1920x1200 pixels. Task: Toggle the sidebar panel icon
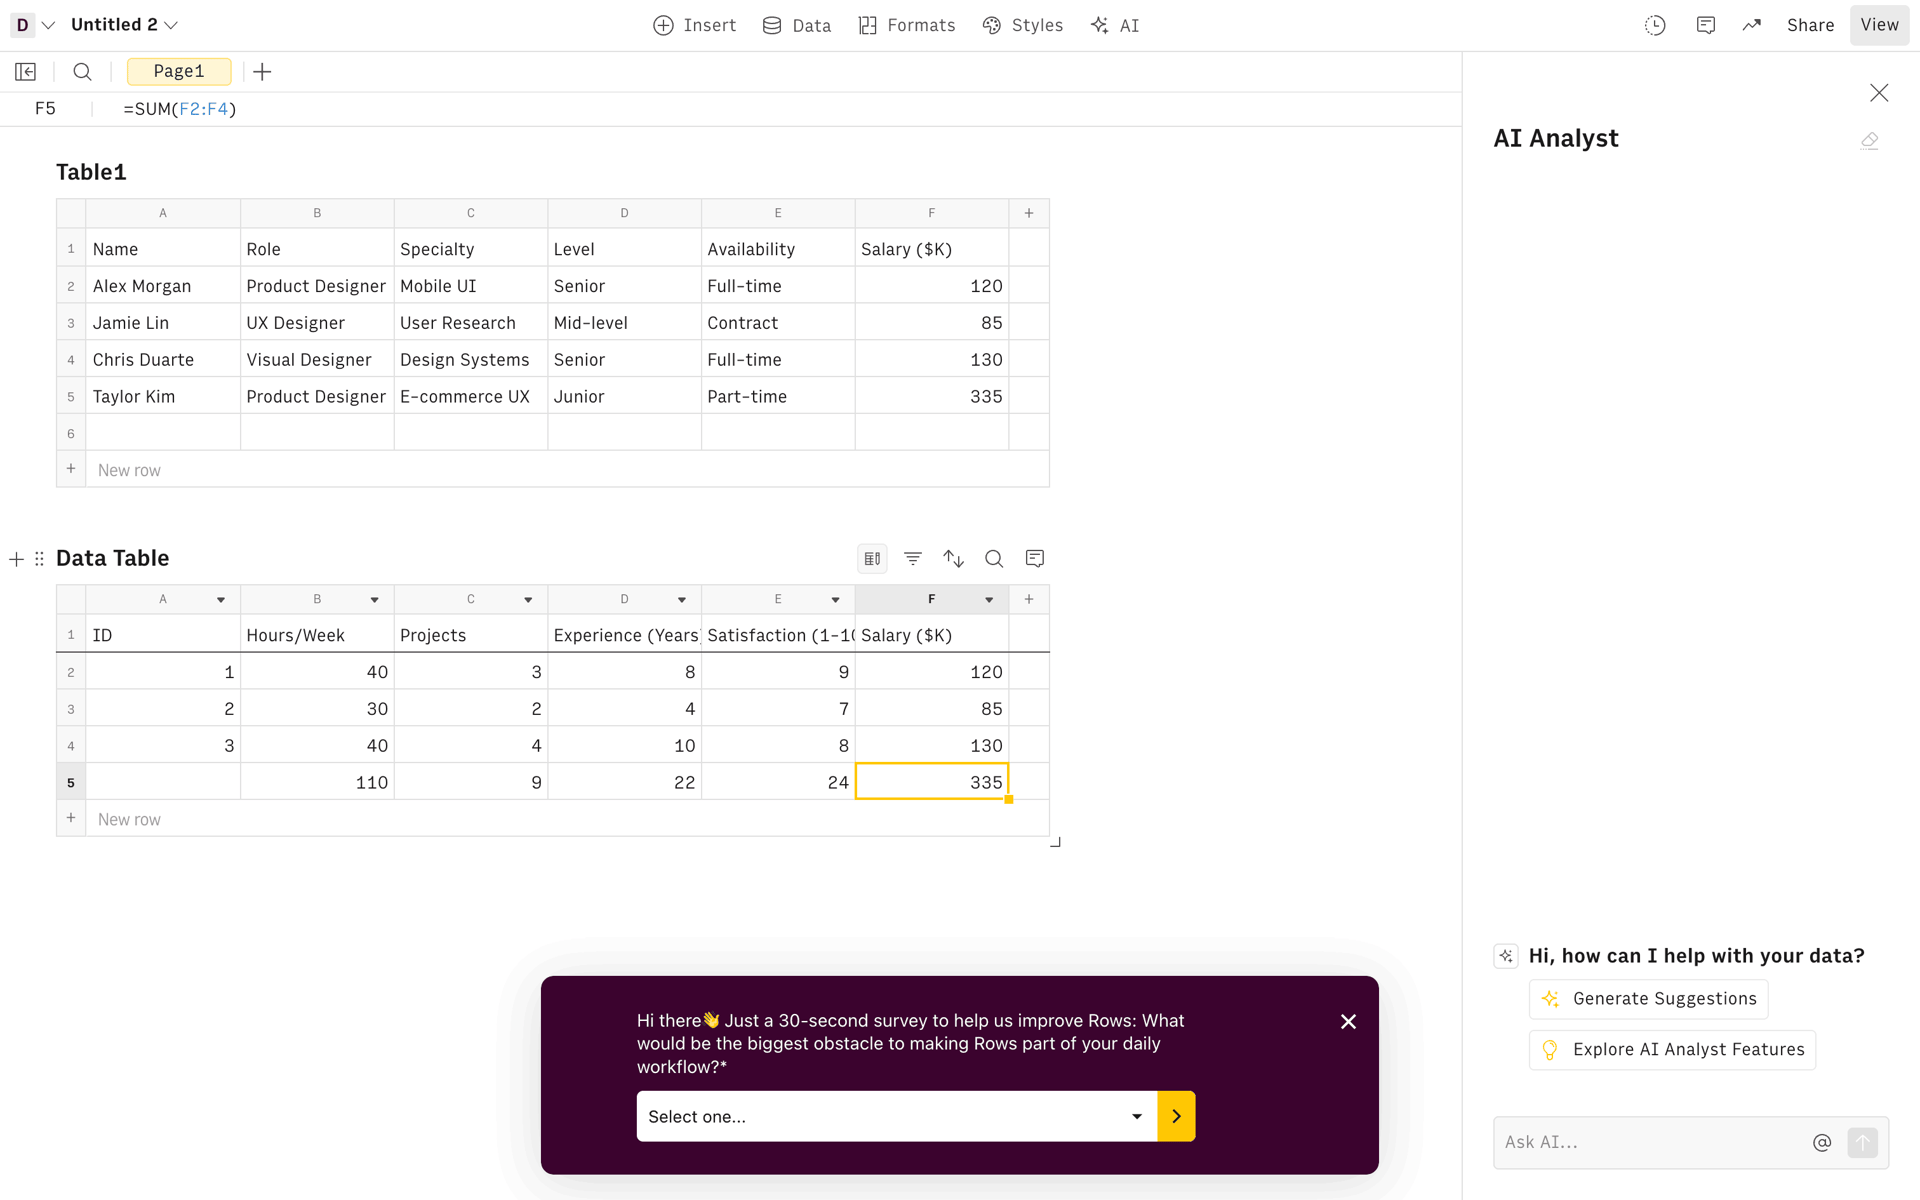coord(26,72)
